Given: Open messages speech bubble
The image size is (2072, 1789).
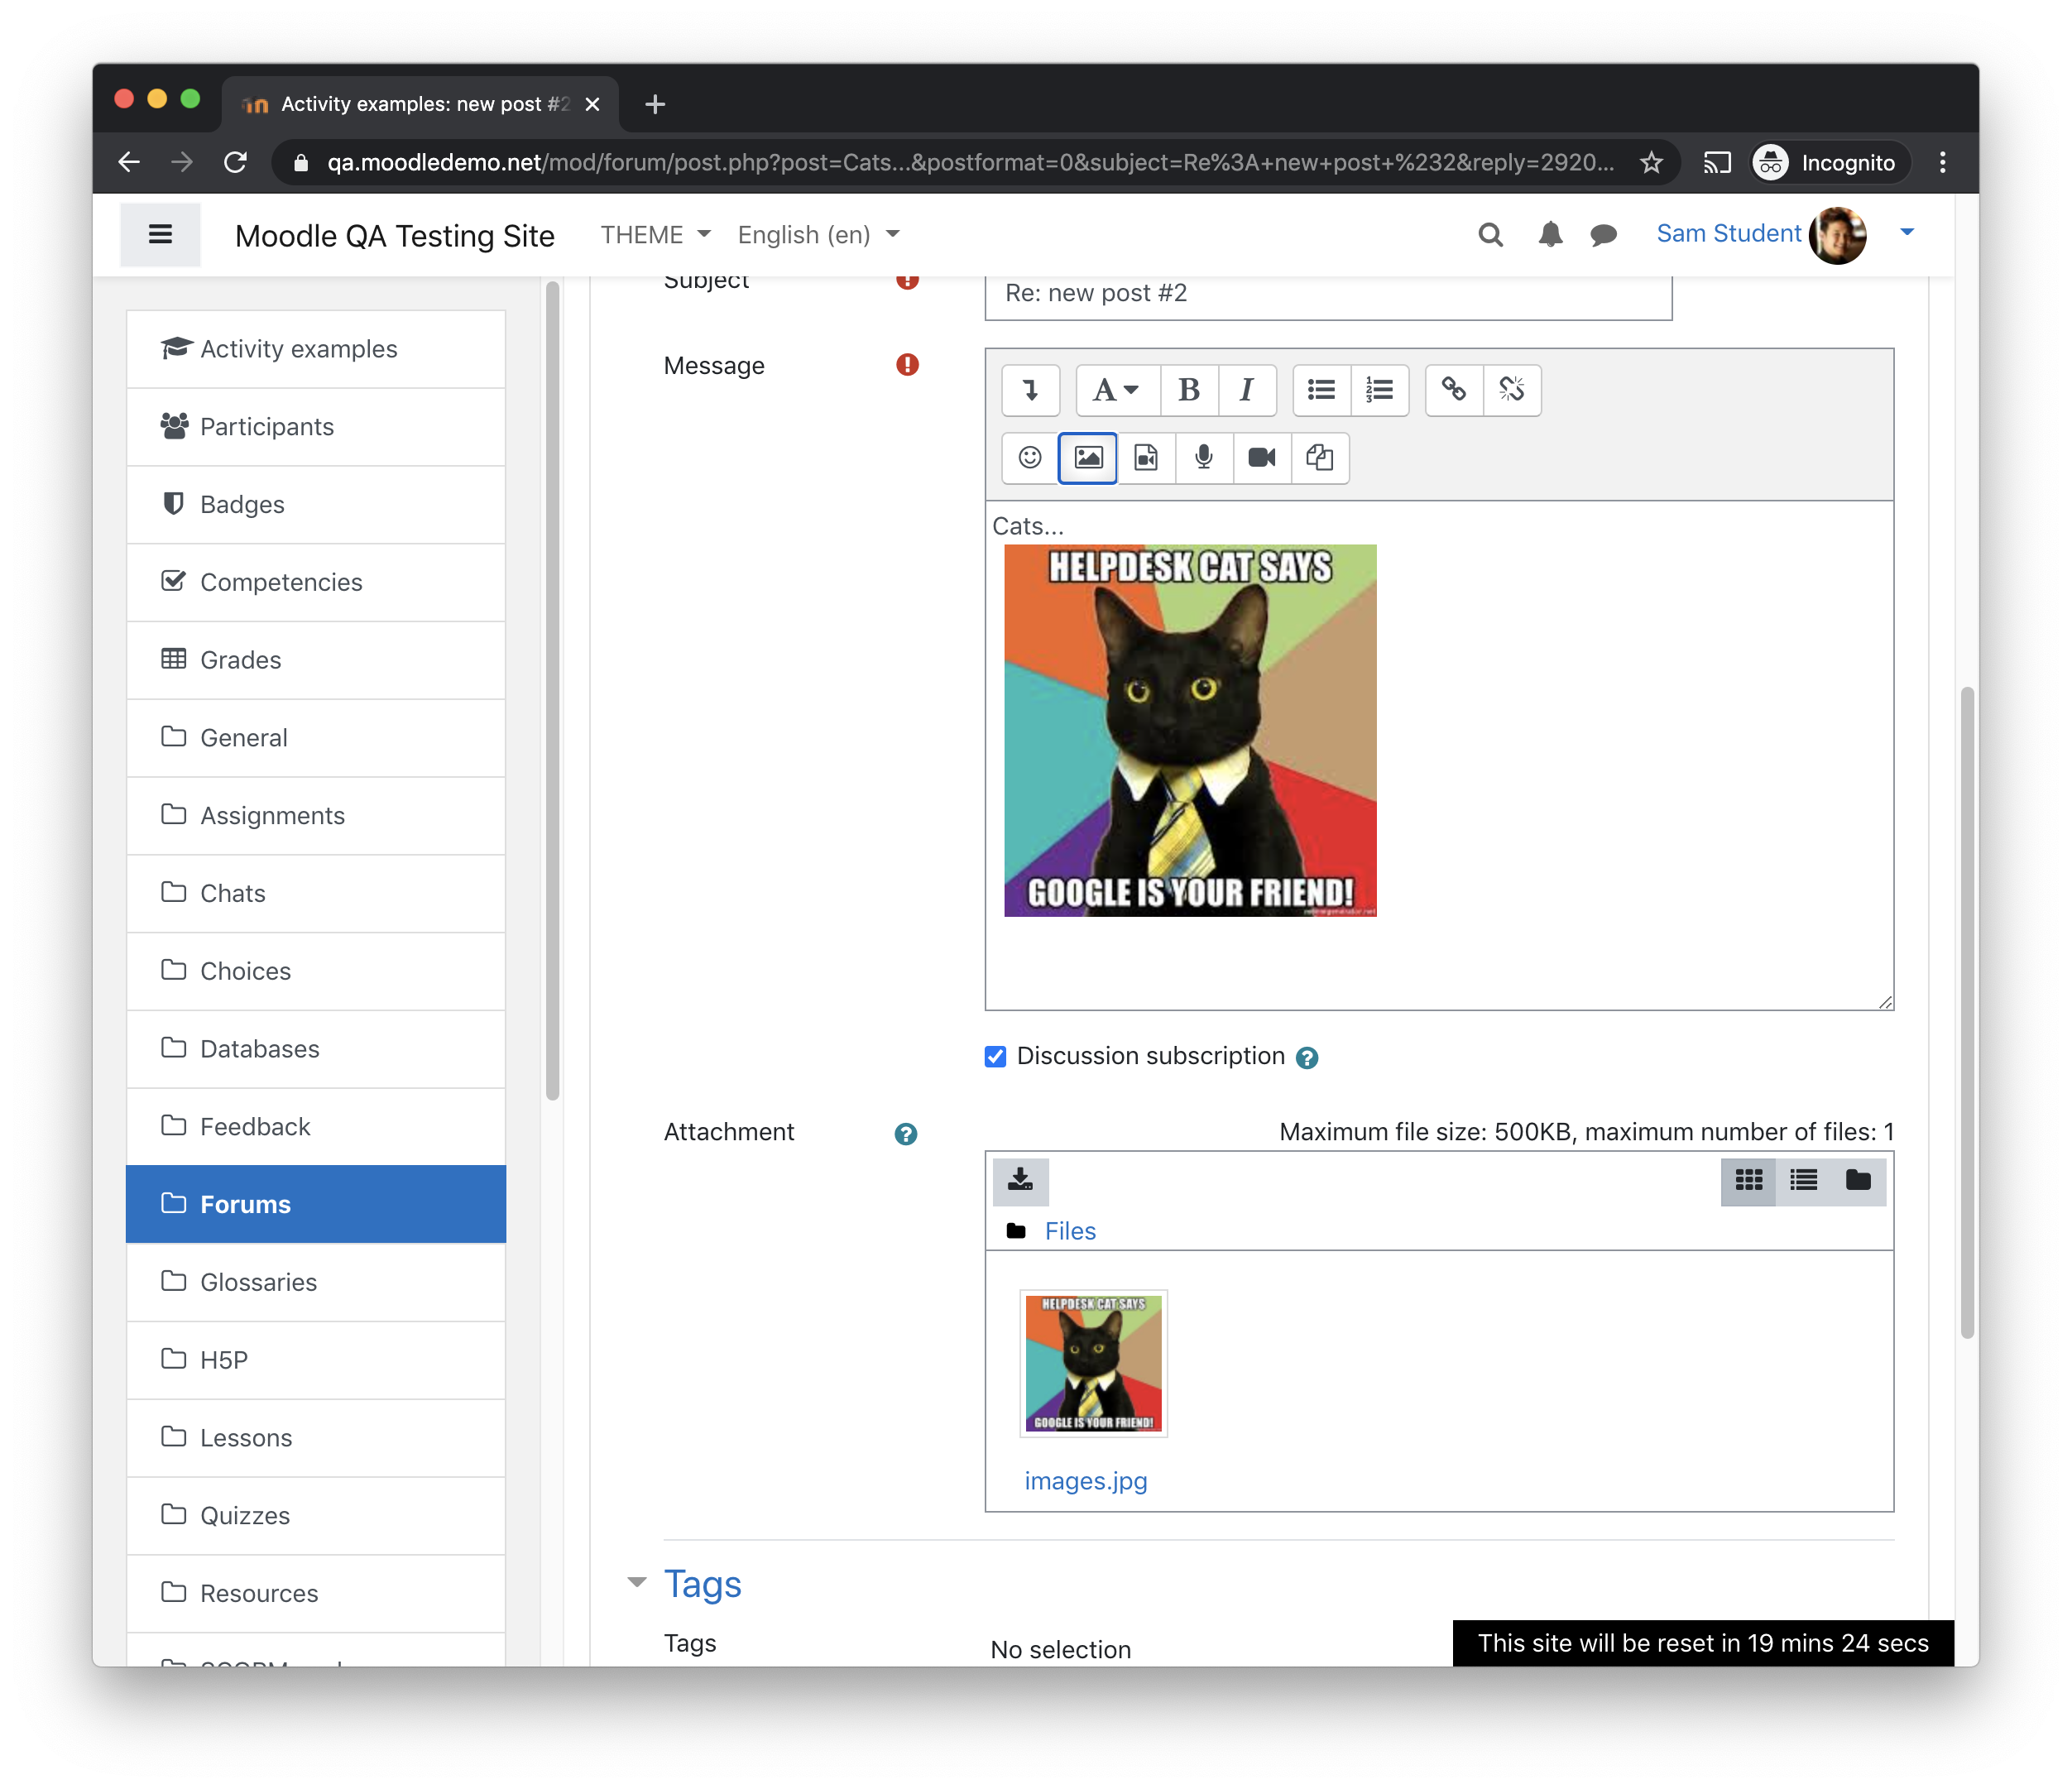Looking at the screenshot, I should (1604, 235).
